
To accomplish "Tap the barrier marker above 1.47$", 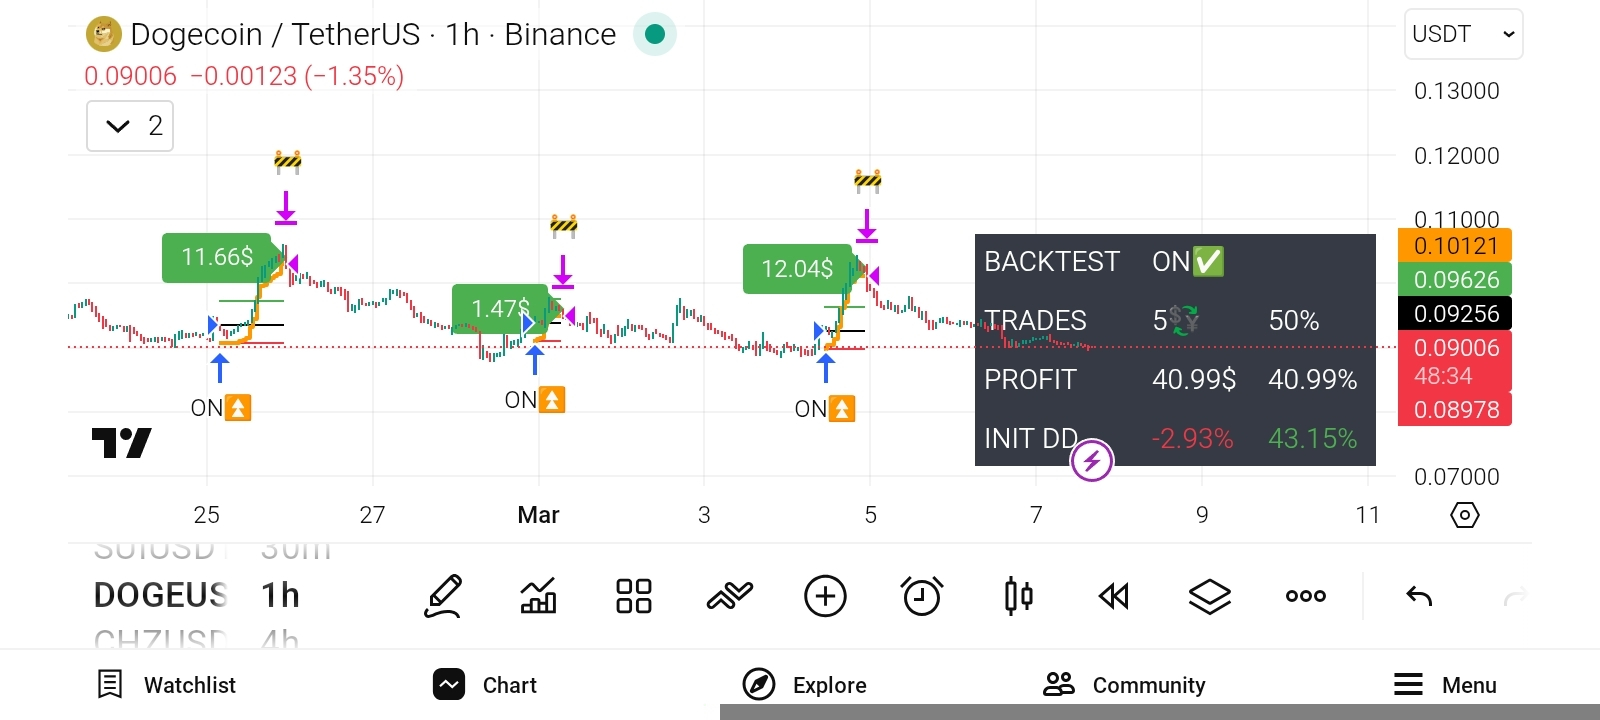I will click(564, 225).
